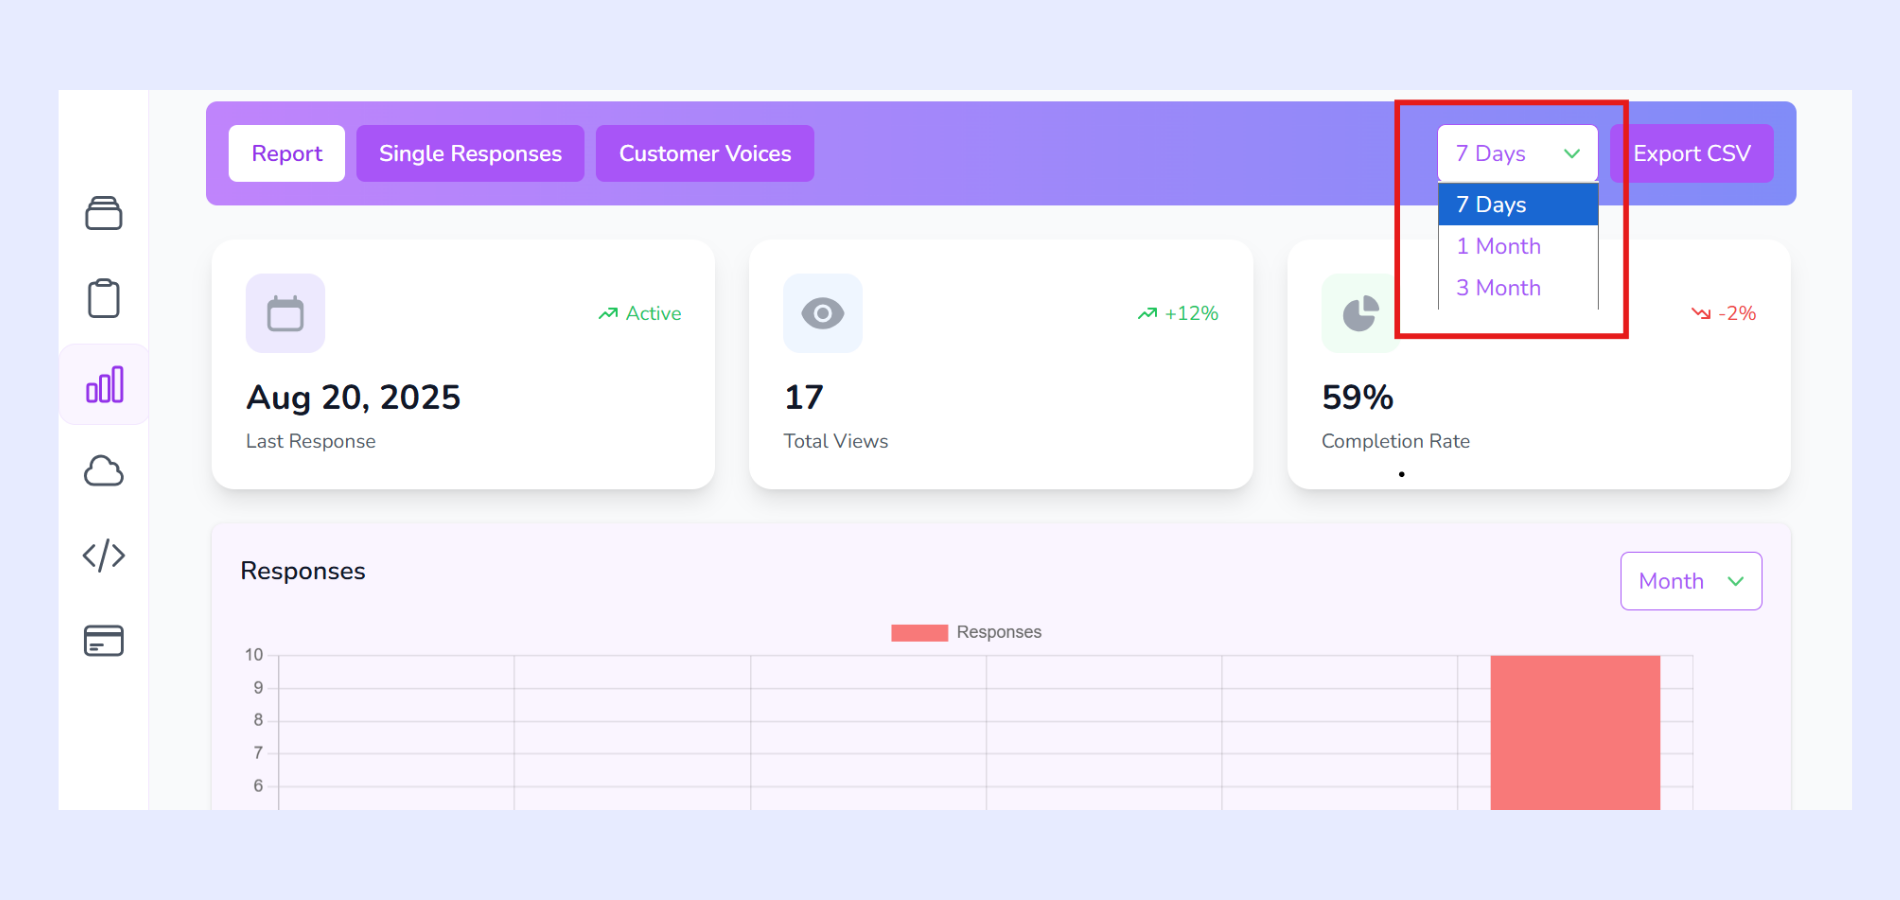Open the embed code section via the </> icon
This screenshot has width=1900, height=900.
(x=104, y=555)
